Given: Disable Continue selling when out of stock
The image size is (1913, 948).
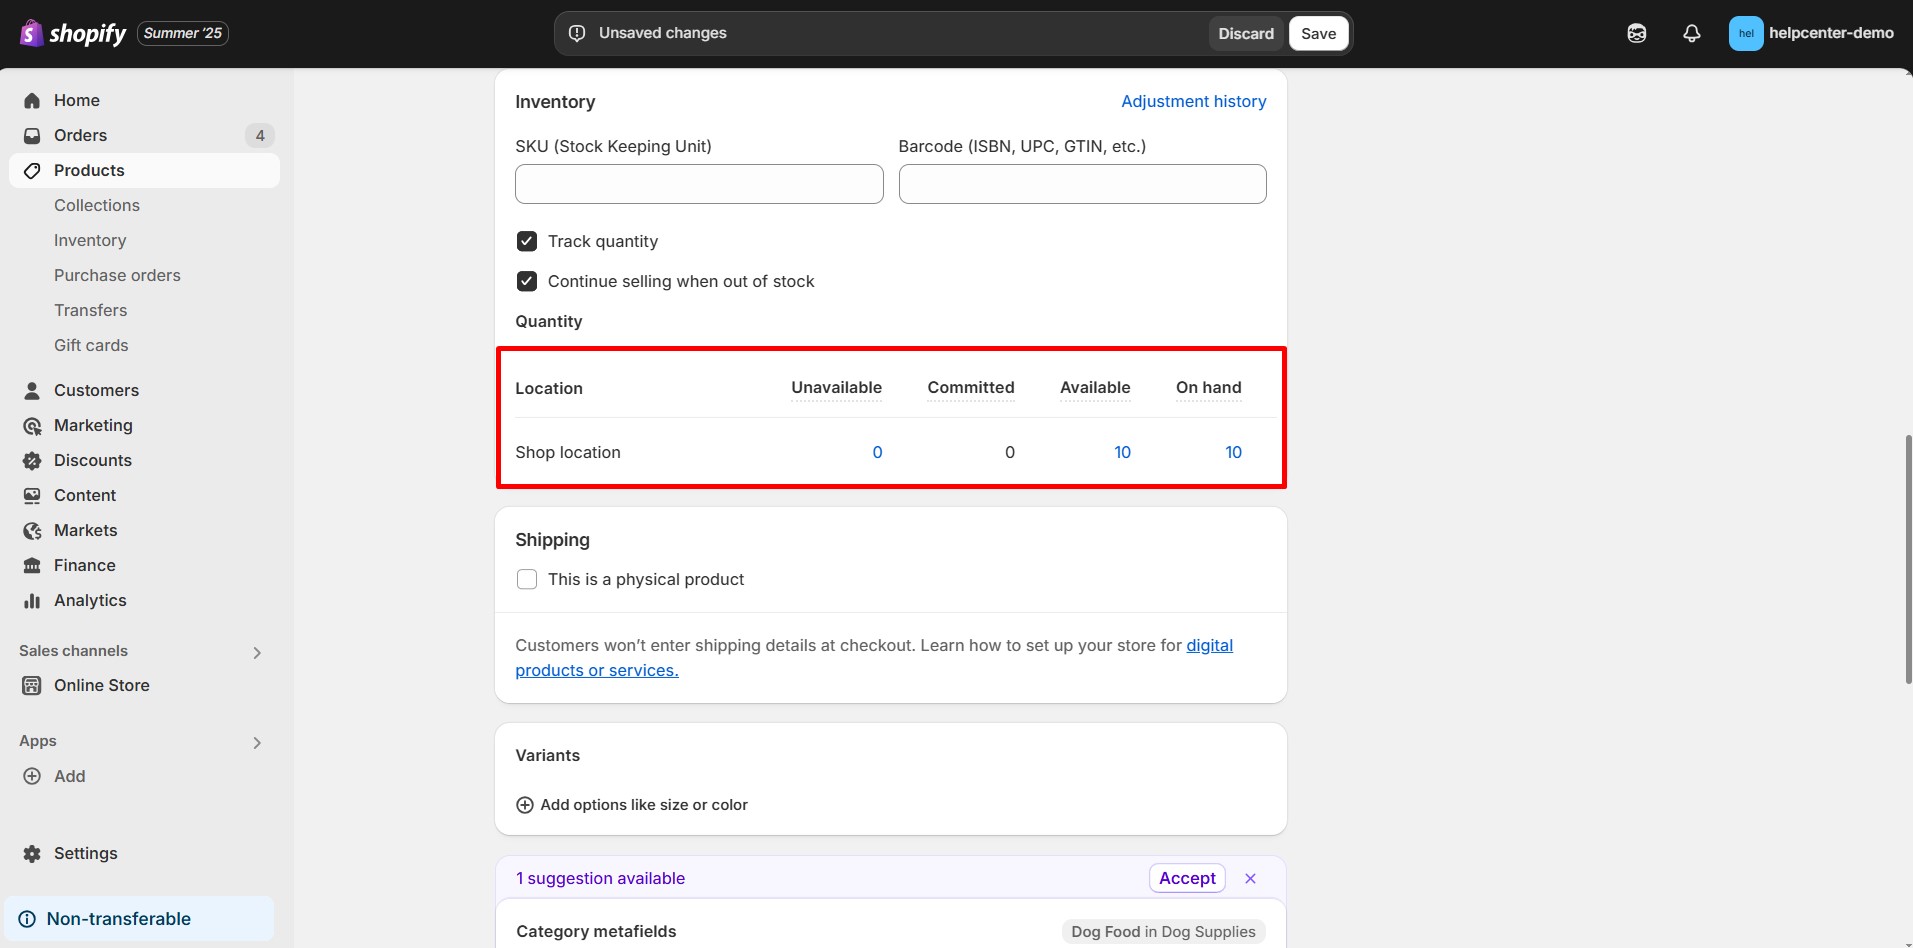Looking at the screenshot, I should (x=527, y=281).
